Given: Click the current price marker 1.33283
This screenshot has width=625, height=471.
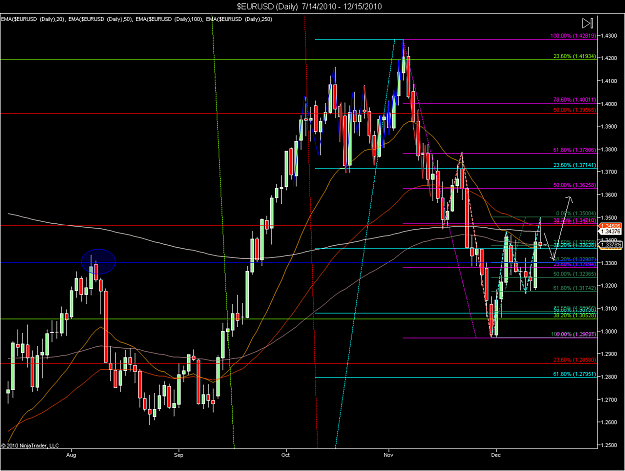Looking at the screenshot, I should 611,245.
